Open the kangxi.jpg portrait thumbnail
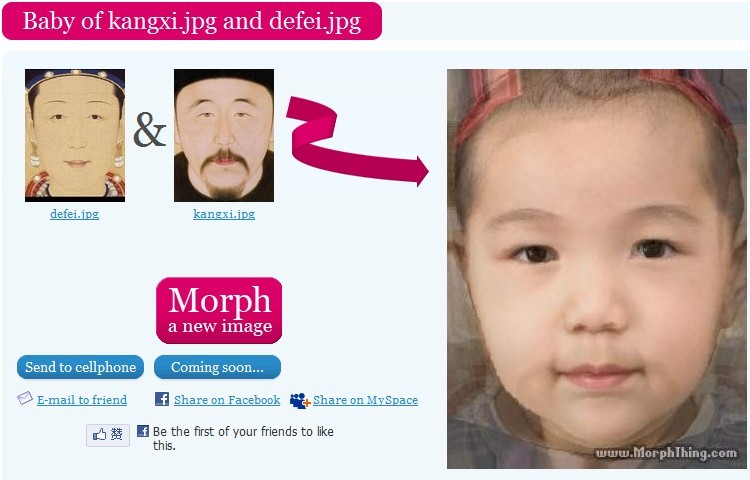 (224, 135)
